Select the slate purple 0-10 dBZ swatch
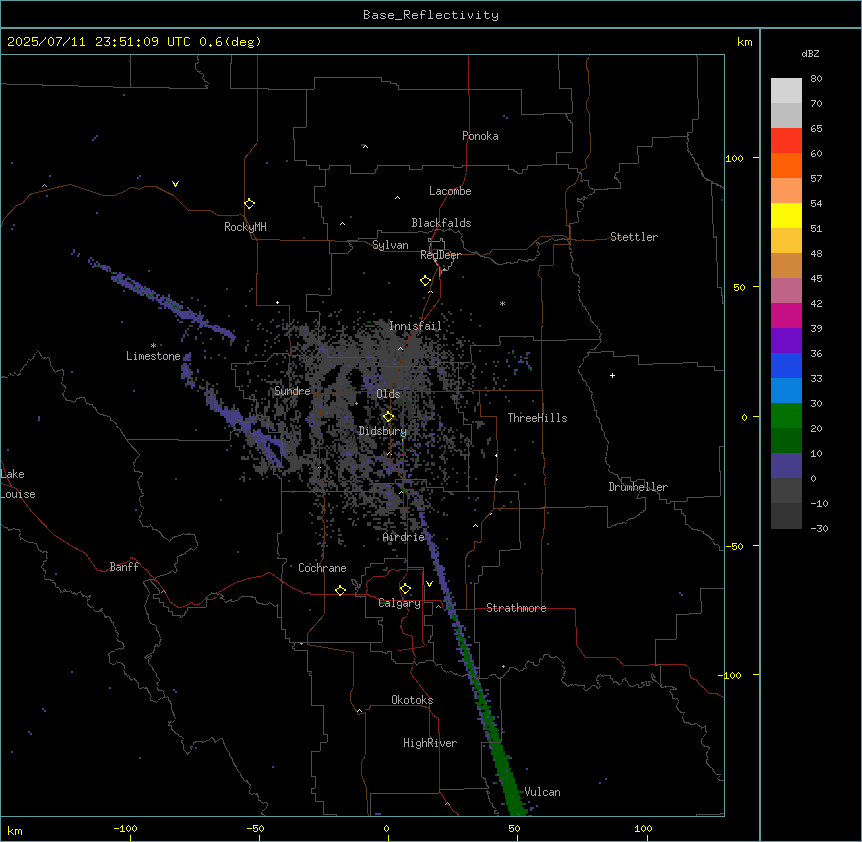The image size is (862, 842). click(x=786, y=466)
